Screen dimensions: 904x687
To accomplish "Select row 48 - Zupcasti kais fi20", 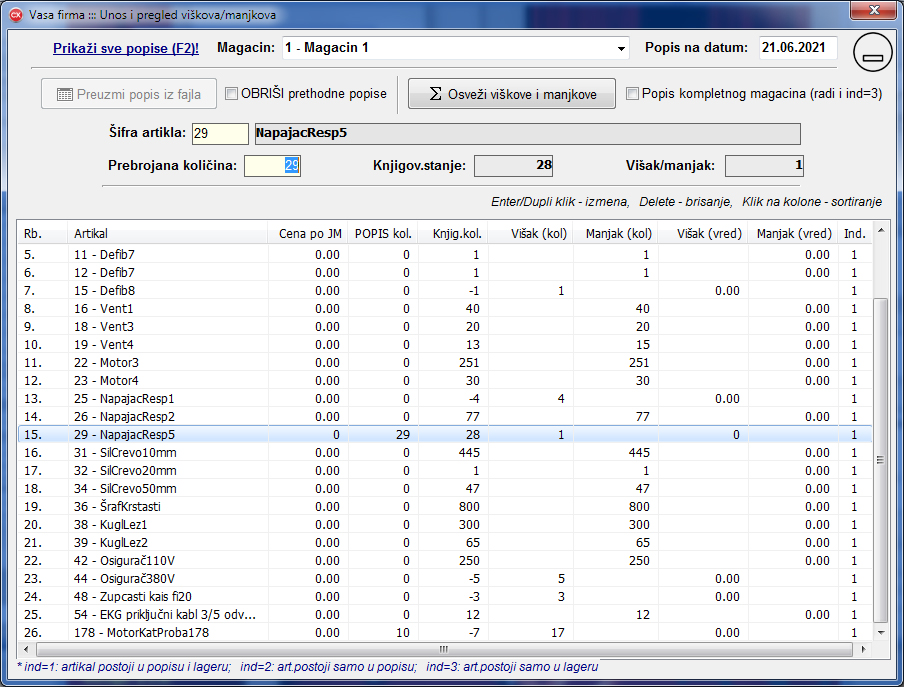I will coord(445,597).
